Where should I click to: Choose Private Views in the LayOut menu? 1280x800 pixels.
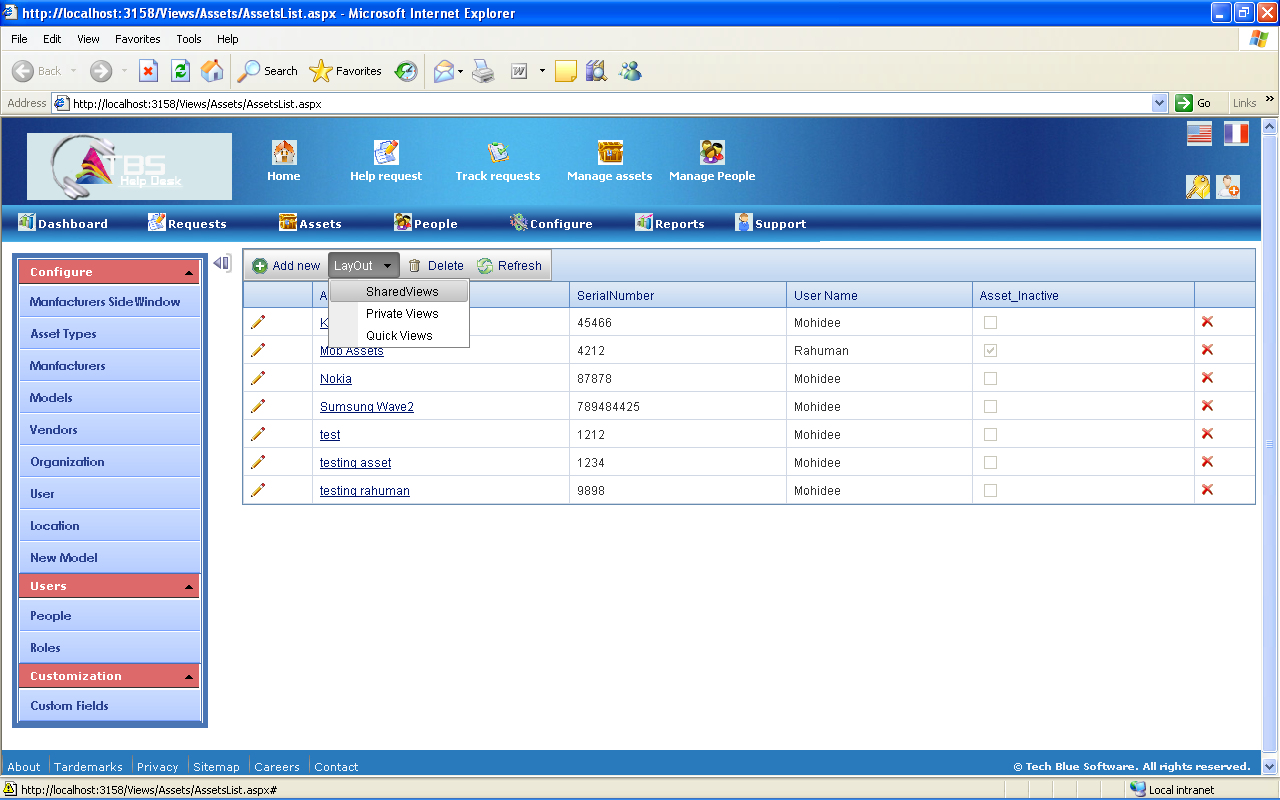tap(400, 313)
